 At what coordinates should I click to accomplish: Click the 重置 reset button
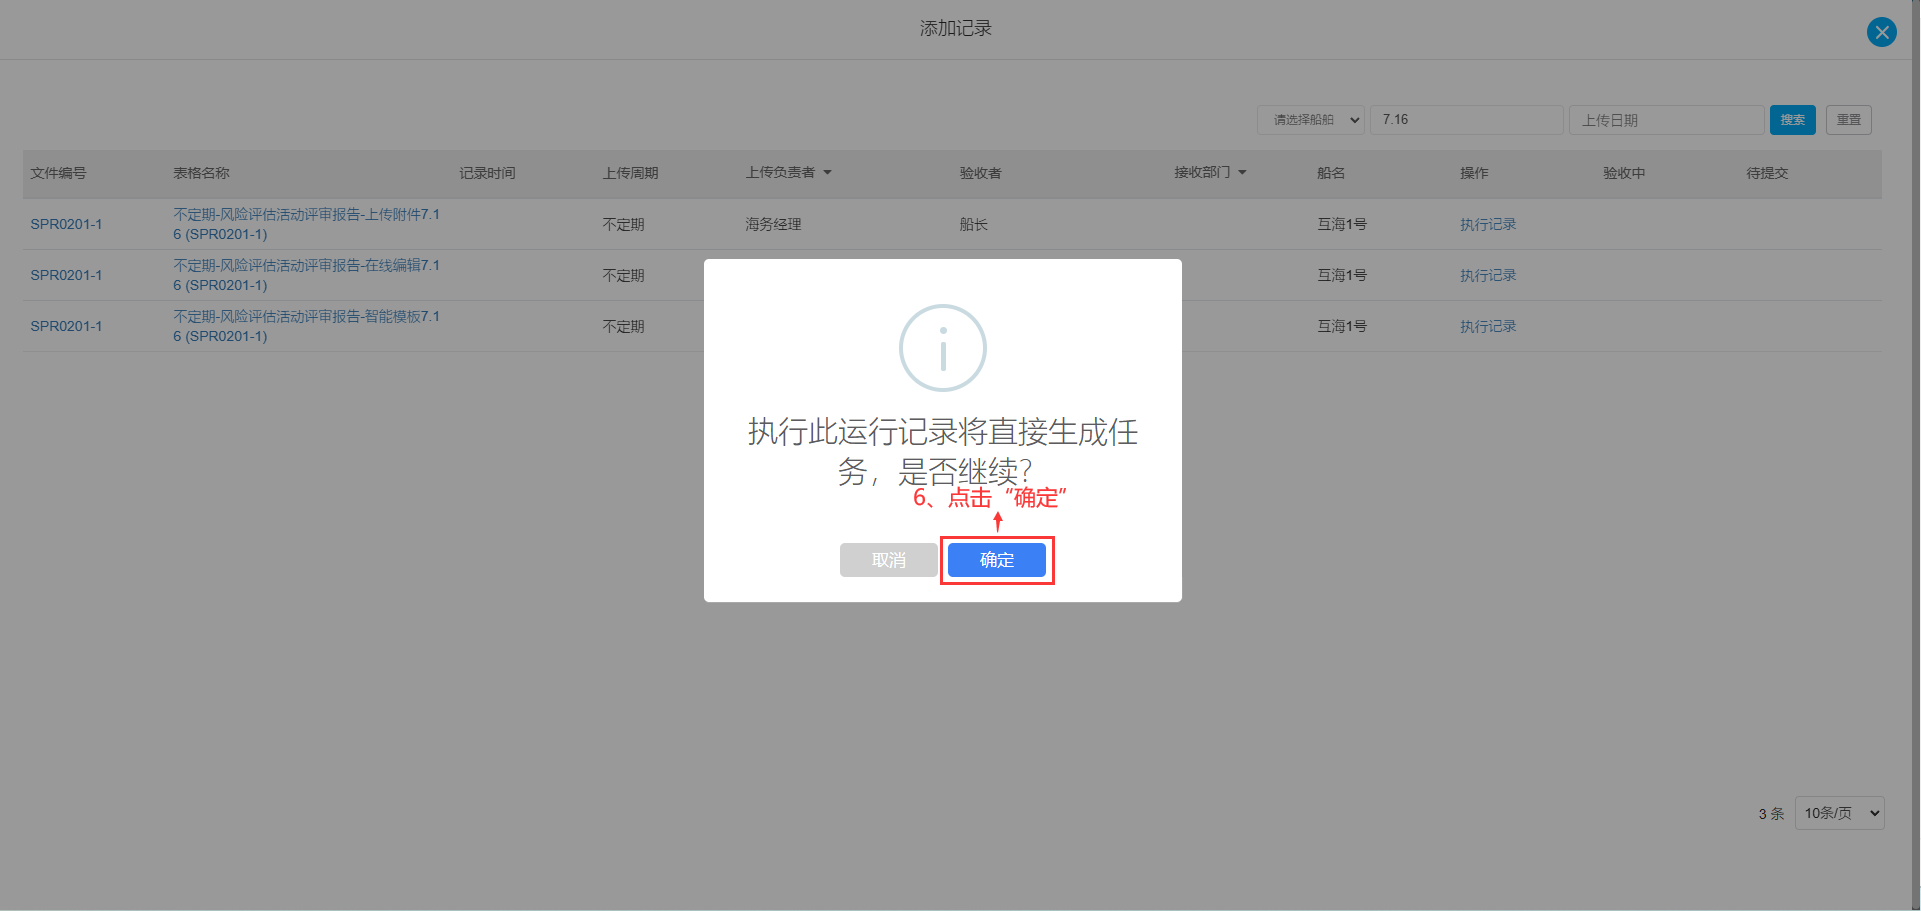pyautogui.click(x=1848, y=120)
